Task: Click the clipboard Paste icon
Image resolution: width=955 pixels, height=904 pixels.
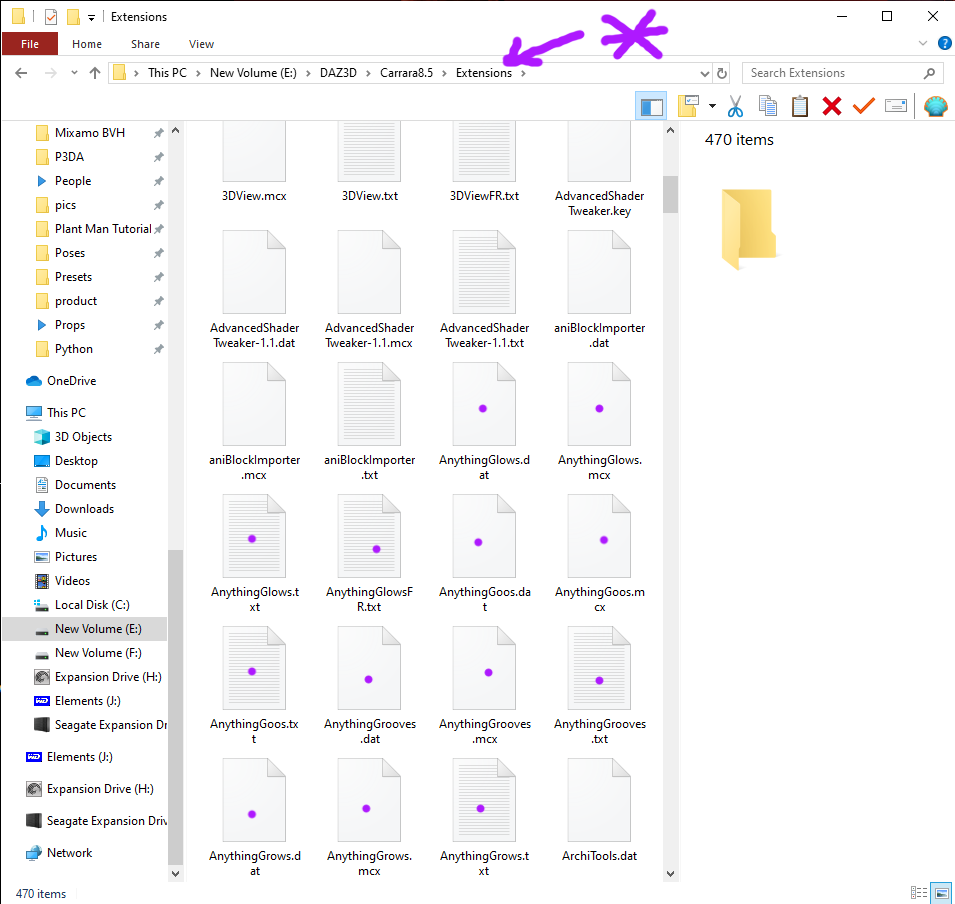Action: pos(800,106)
